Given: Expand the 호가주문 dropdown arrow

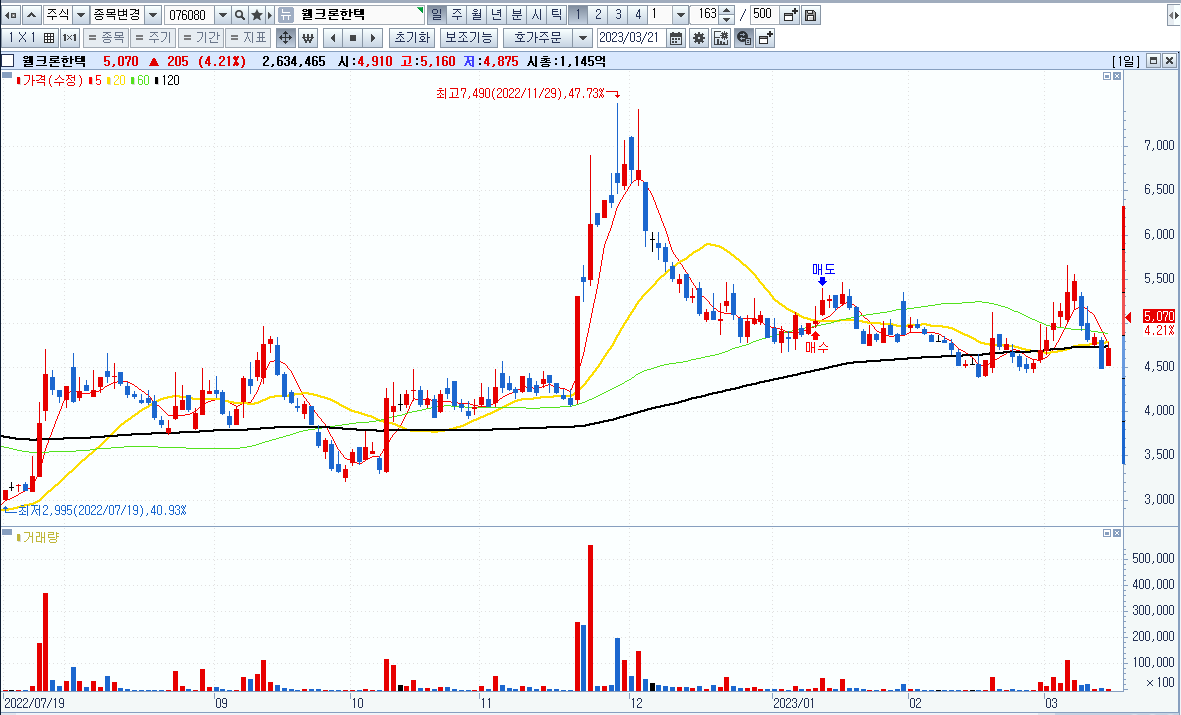Looking at the screenshot, I should click(582, 38).
